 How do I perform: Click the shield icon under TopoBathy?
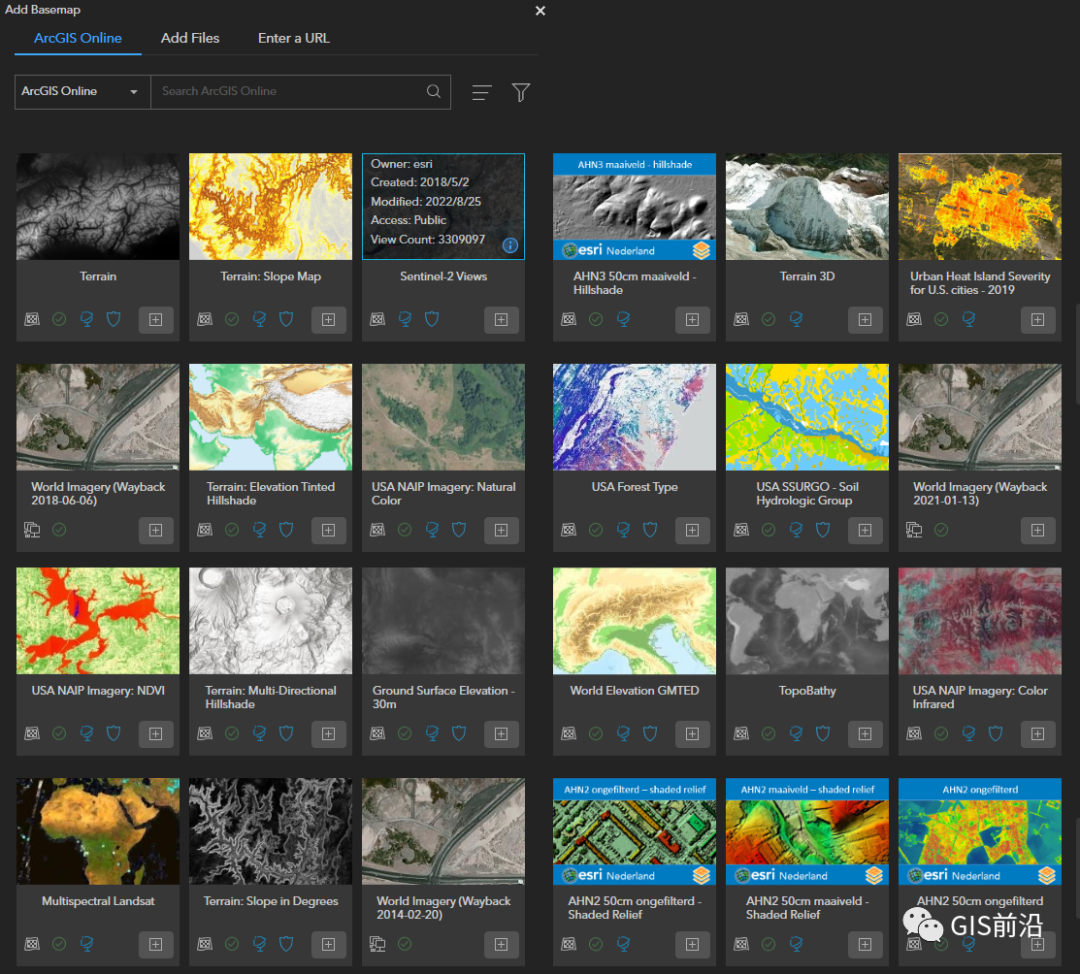click(823, 734)
